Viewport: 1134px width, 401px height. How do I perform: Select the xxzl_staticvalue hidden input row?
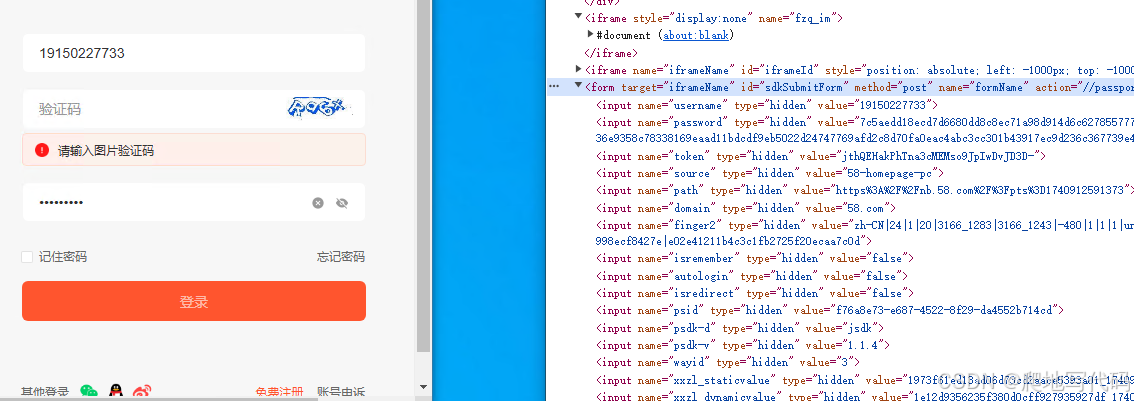(x=864, y=380)
